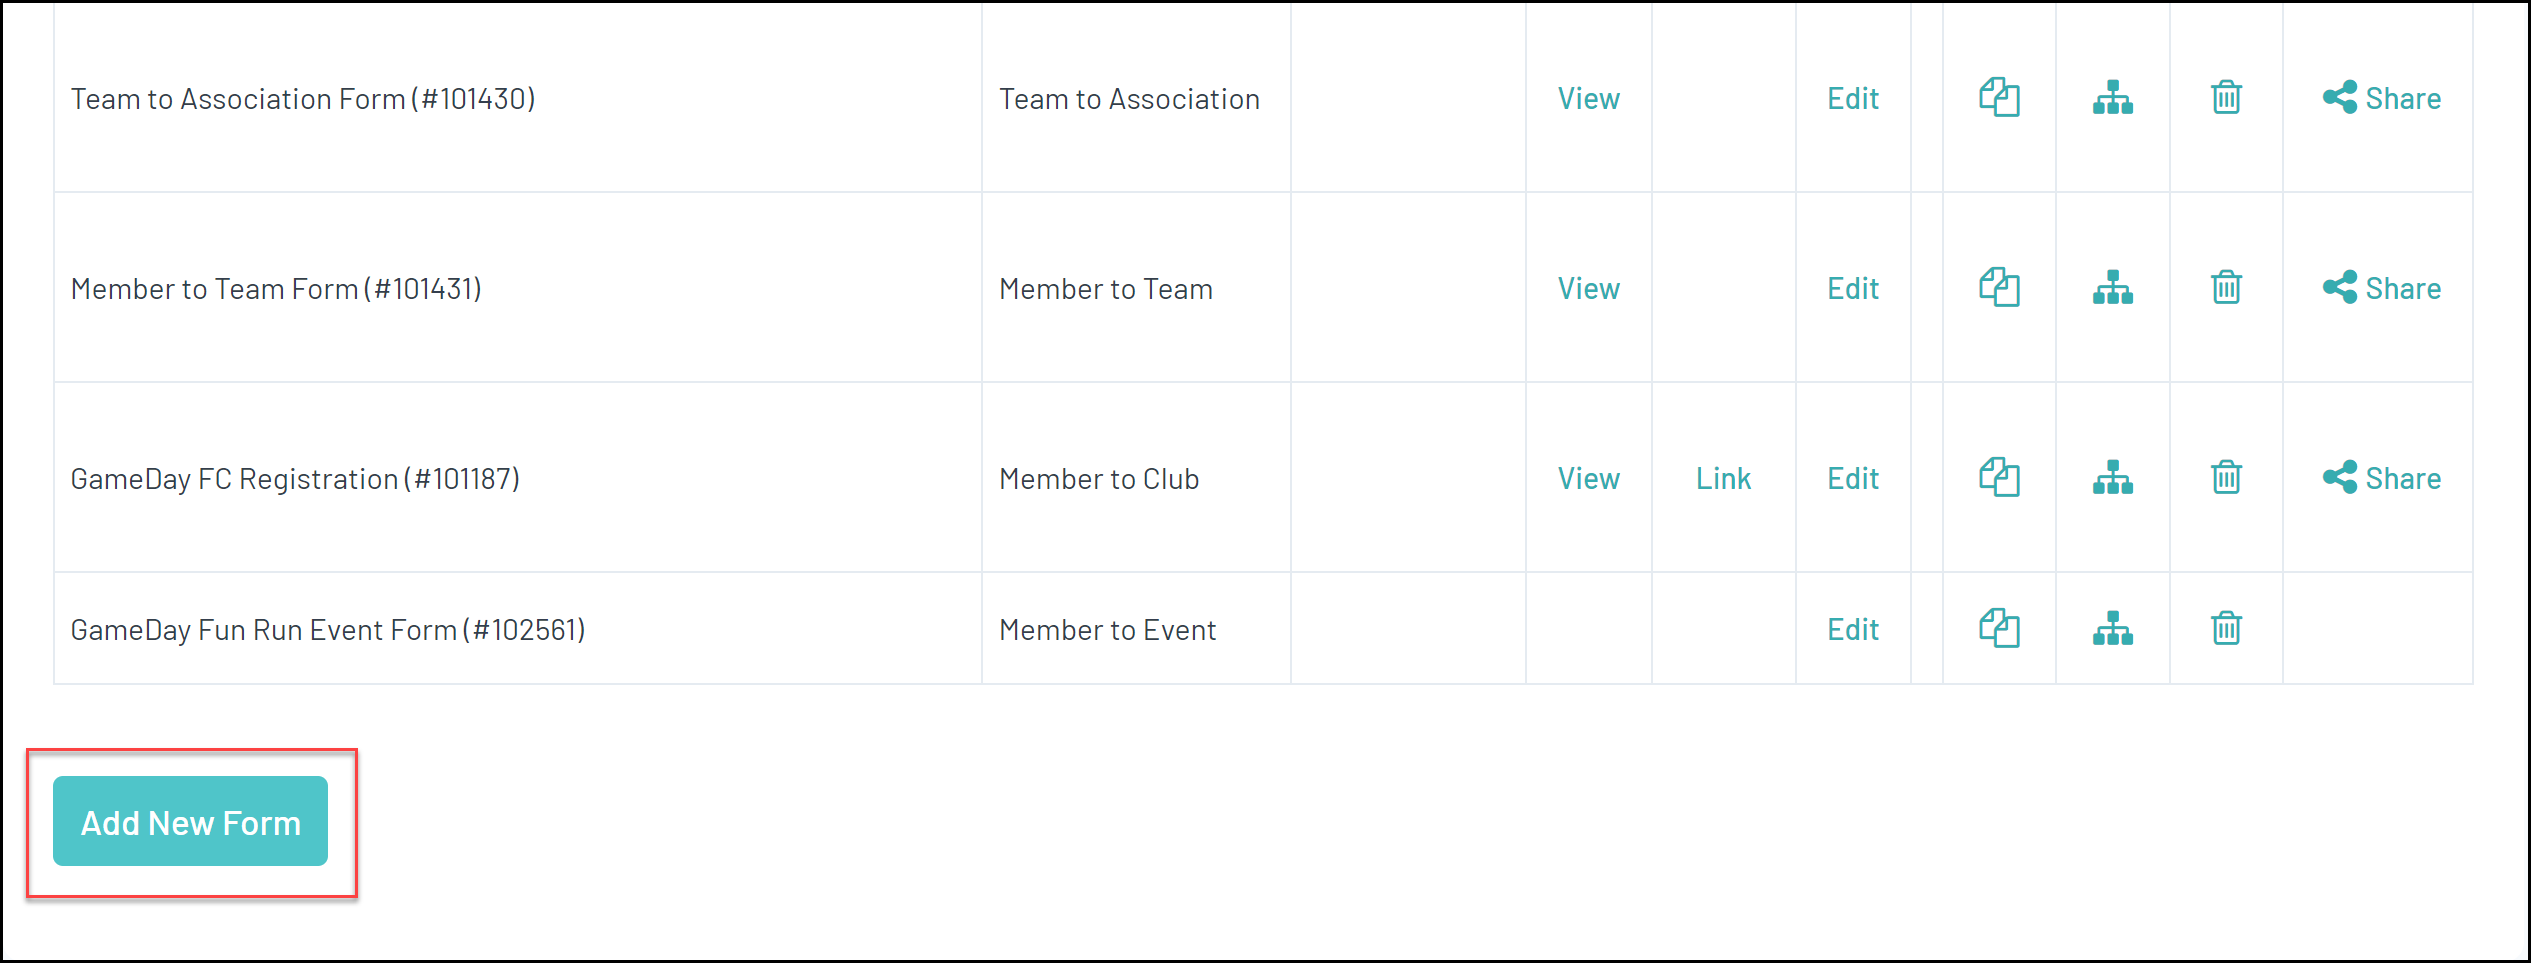The width and height of the screenshot is (2531, 963).
Task: Copy the GameDay FC Registration form
Action: click(x=1999, y=478)
